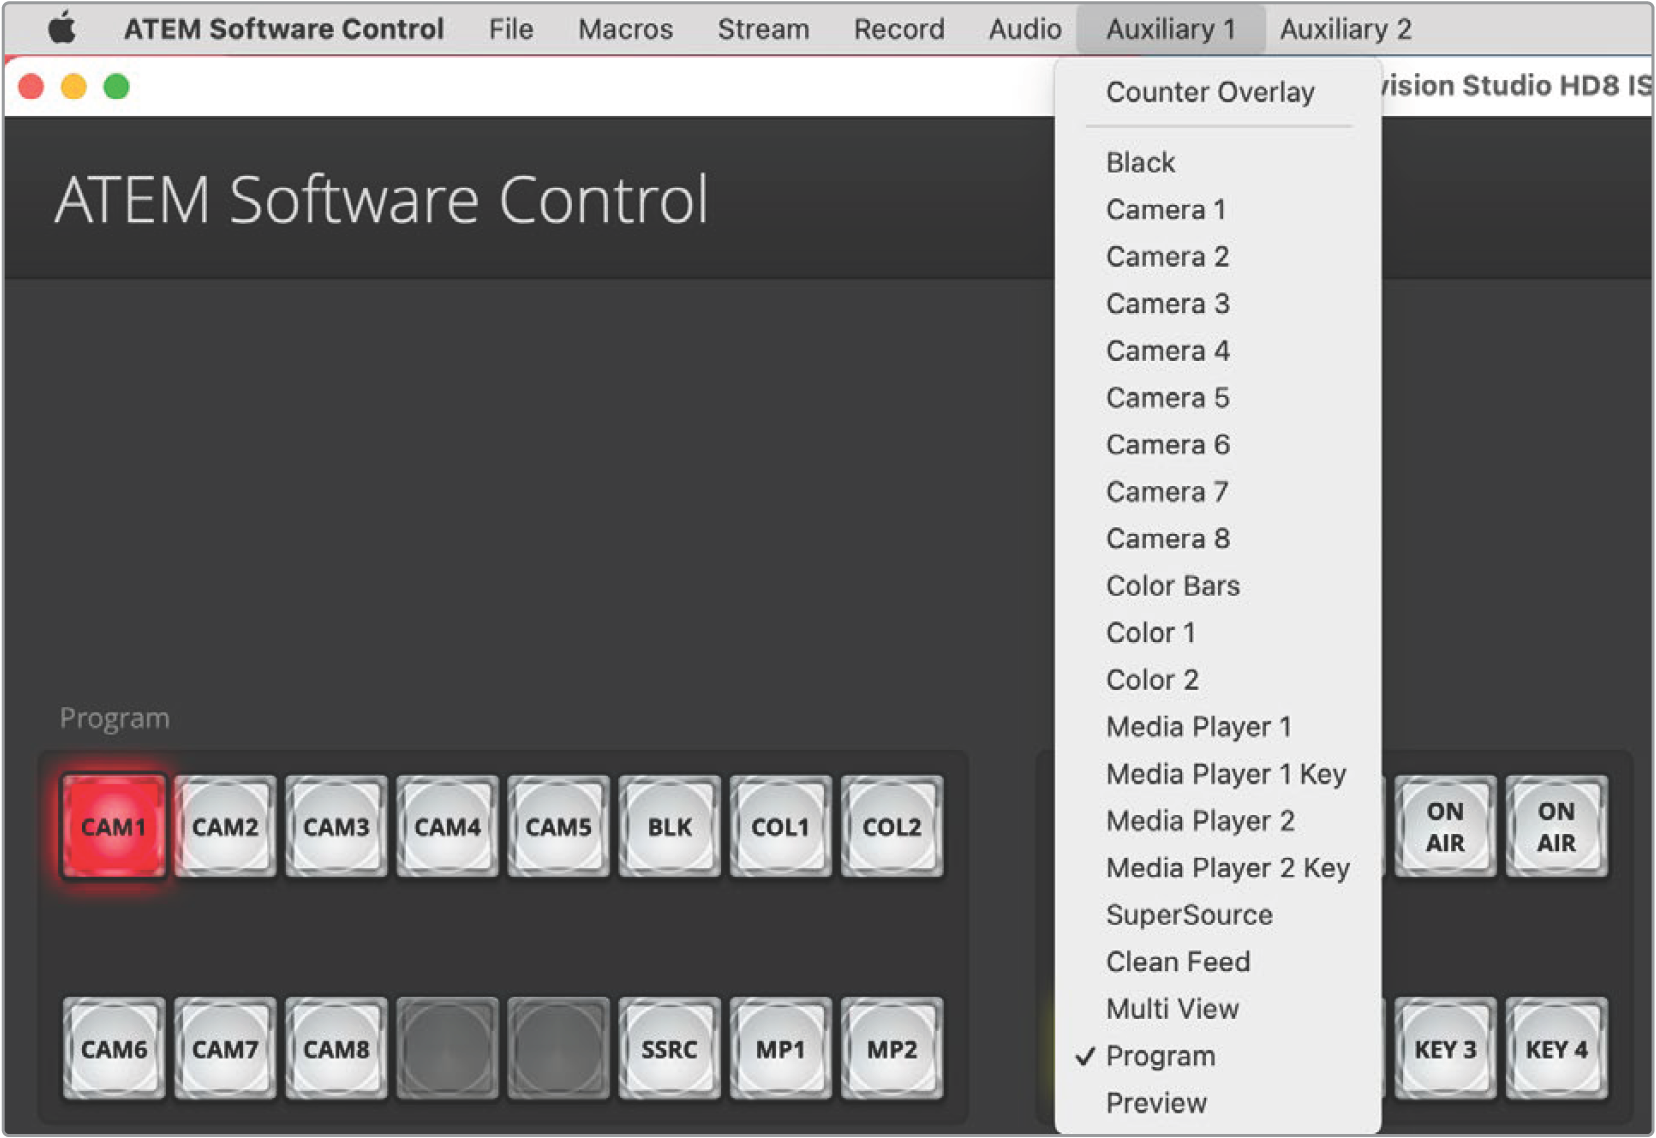Open the File menu
The height and width of the screenshot is (1138, 1656).
tap(511, 29)
